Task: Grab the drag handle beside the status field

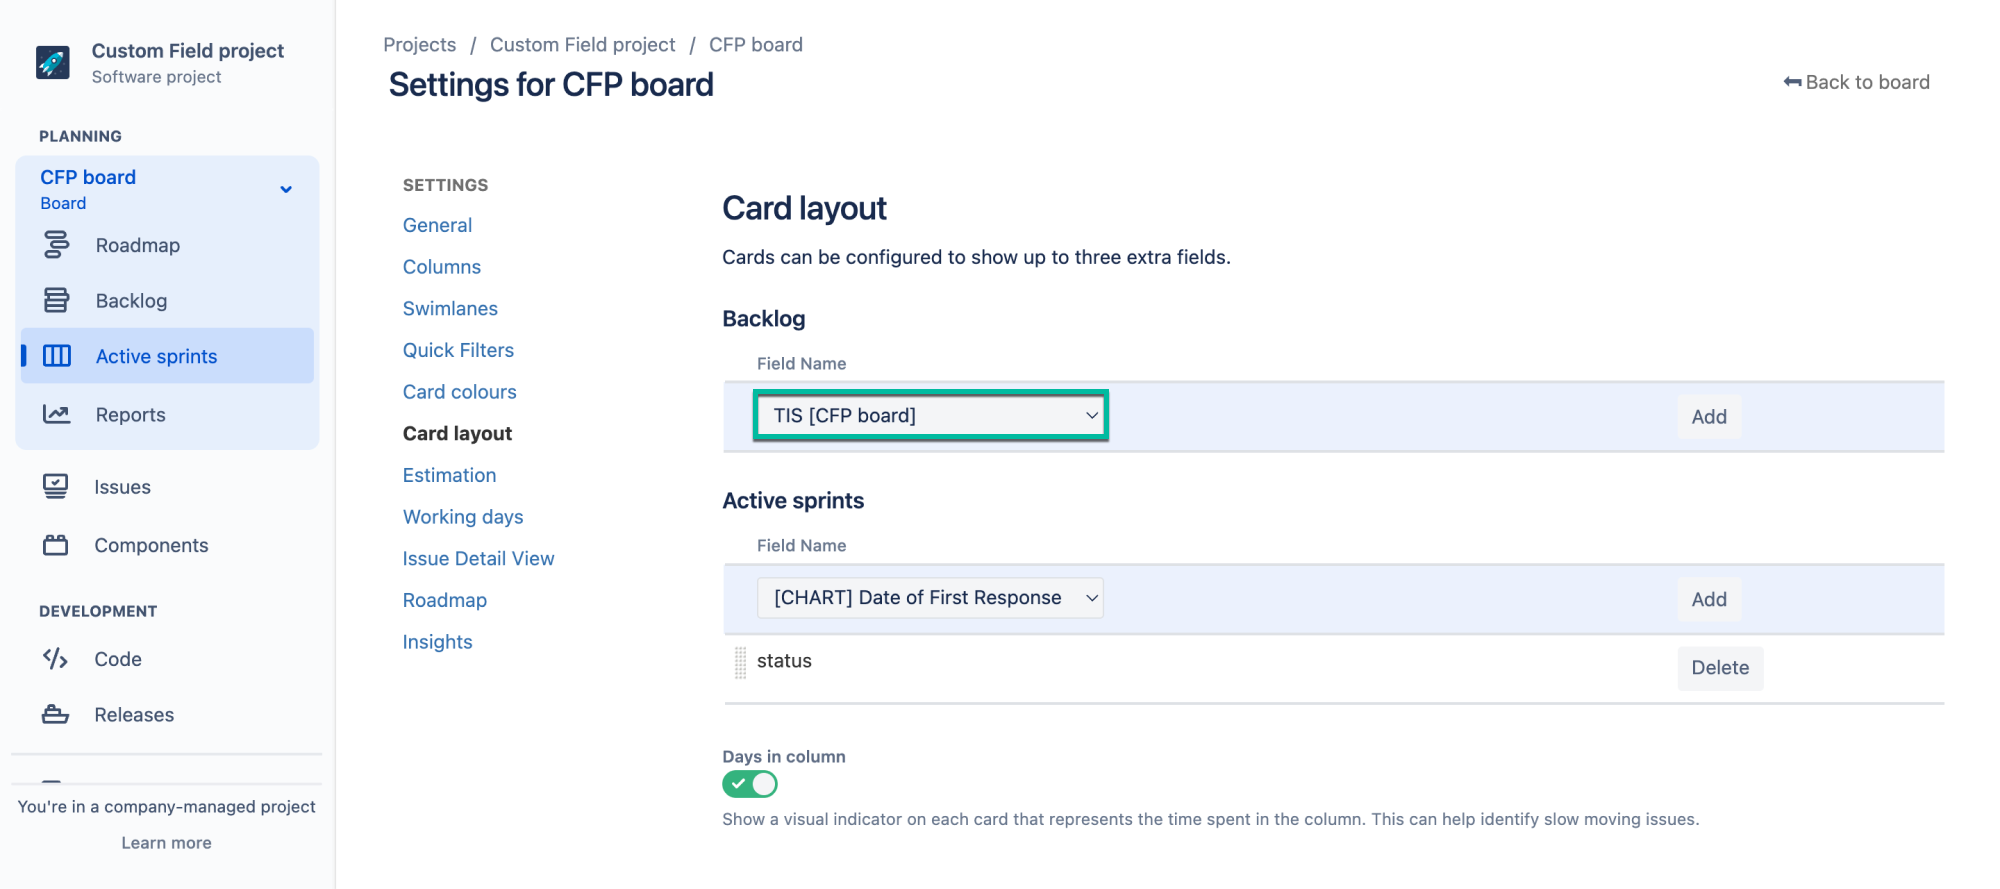Action: click(x=739, y=662)
